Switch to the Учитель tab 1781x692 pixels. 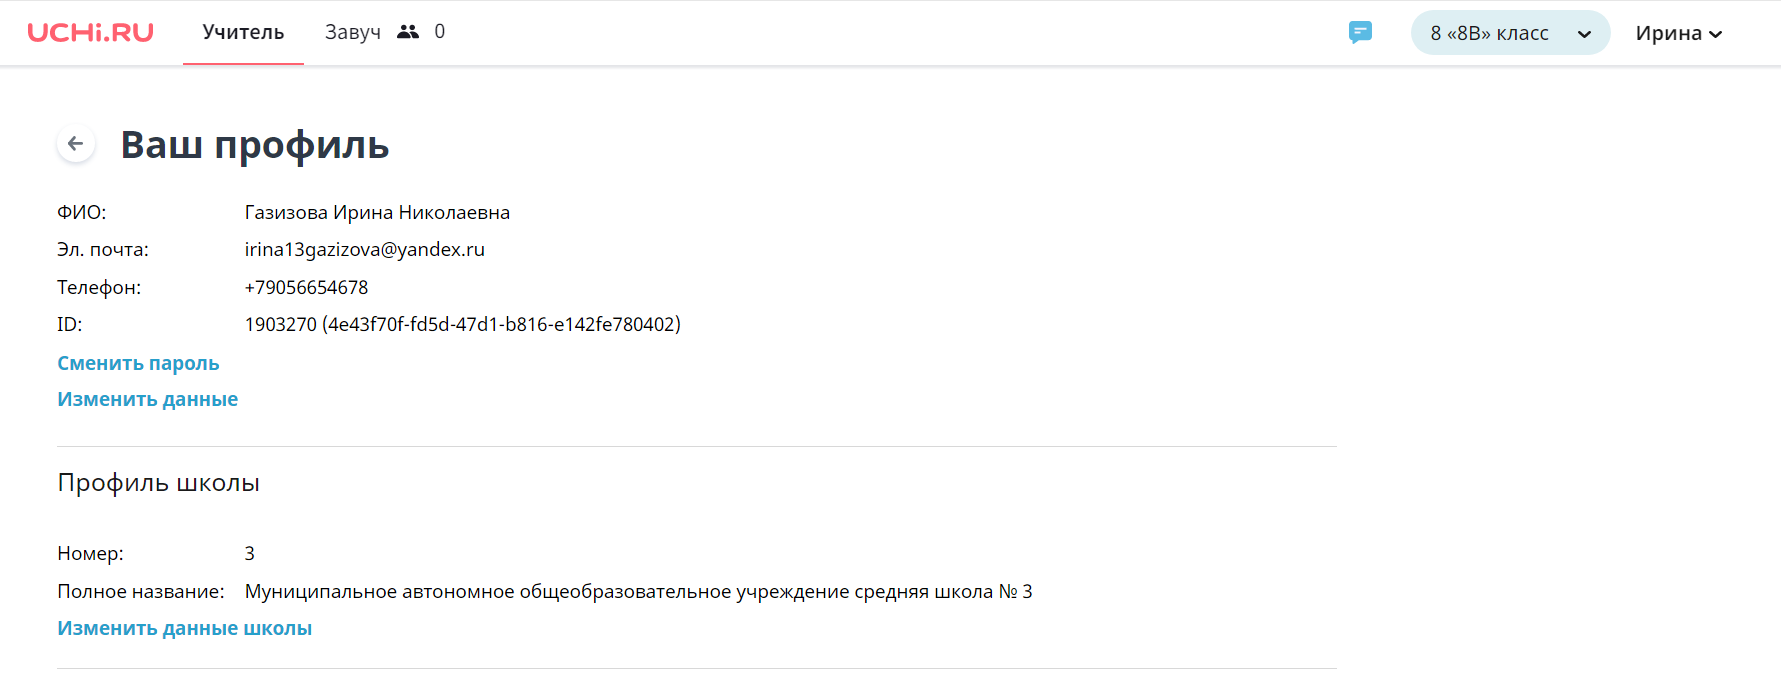pos(243,32)
